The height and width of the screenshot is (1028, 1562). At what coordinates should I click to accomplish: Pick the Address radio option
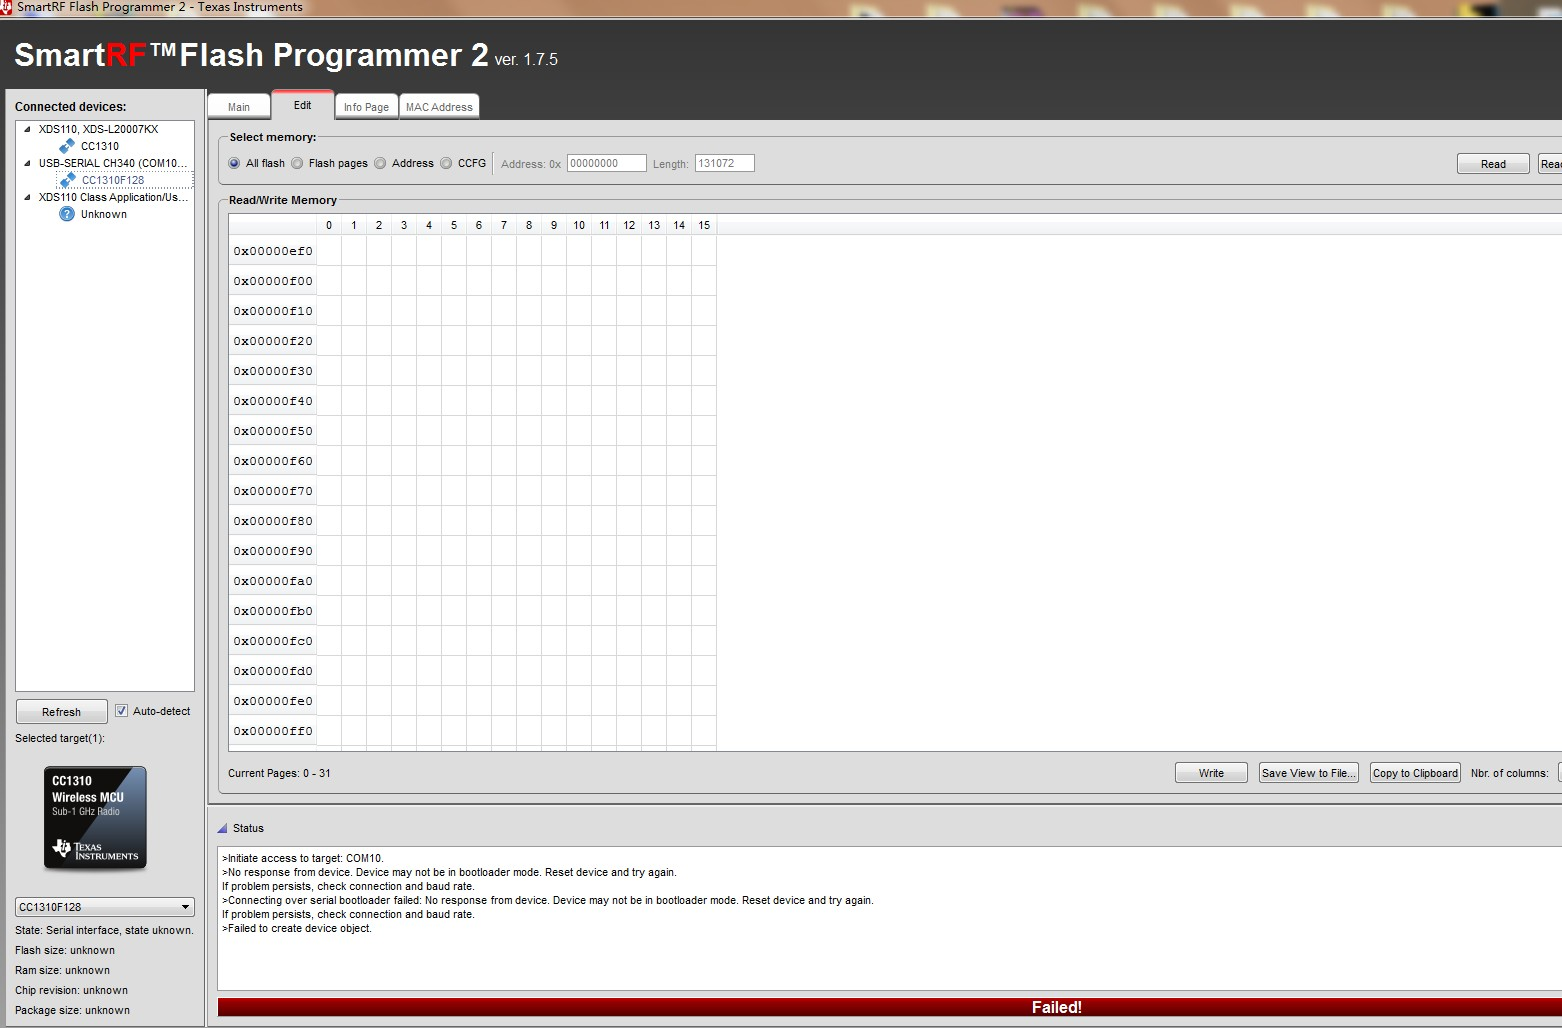pos(380,163)
